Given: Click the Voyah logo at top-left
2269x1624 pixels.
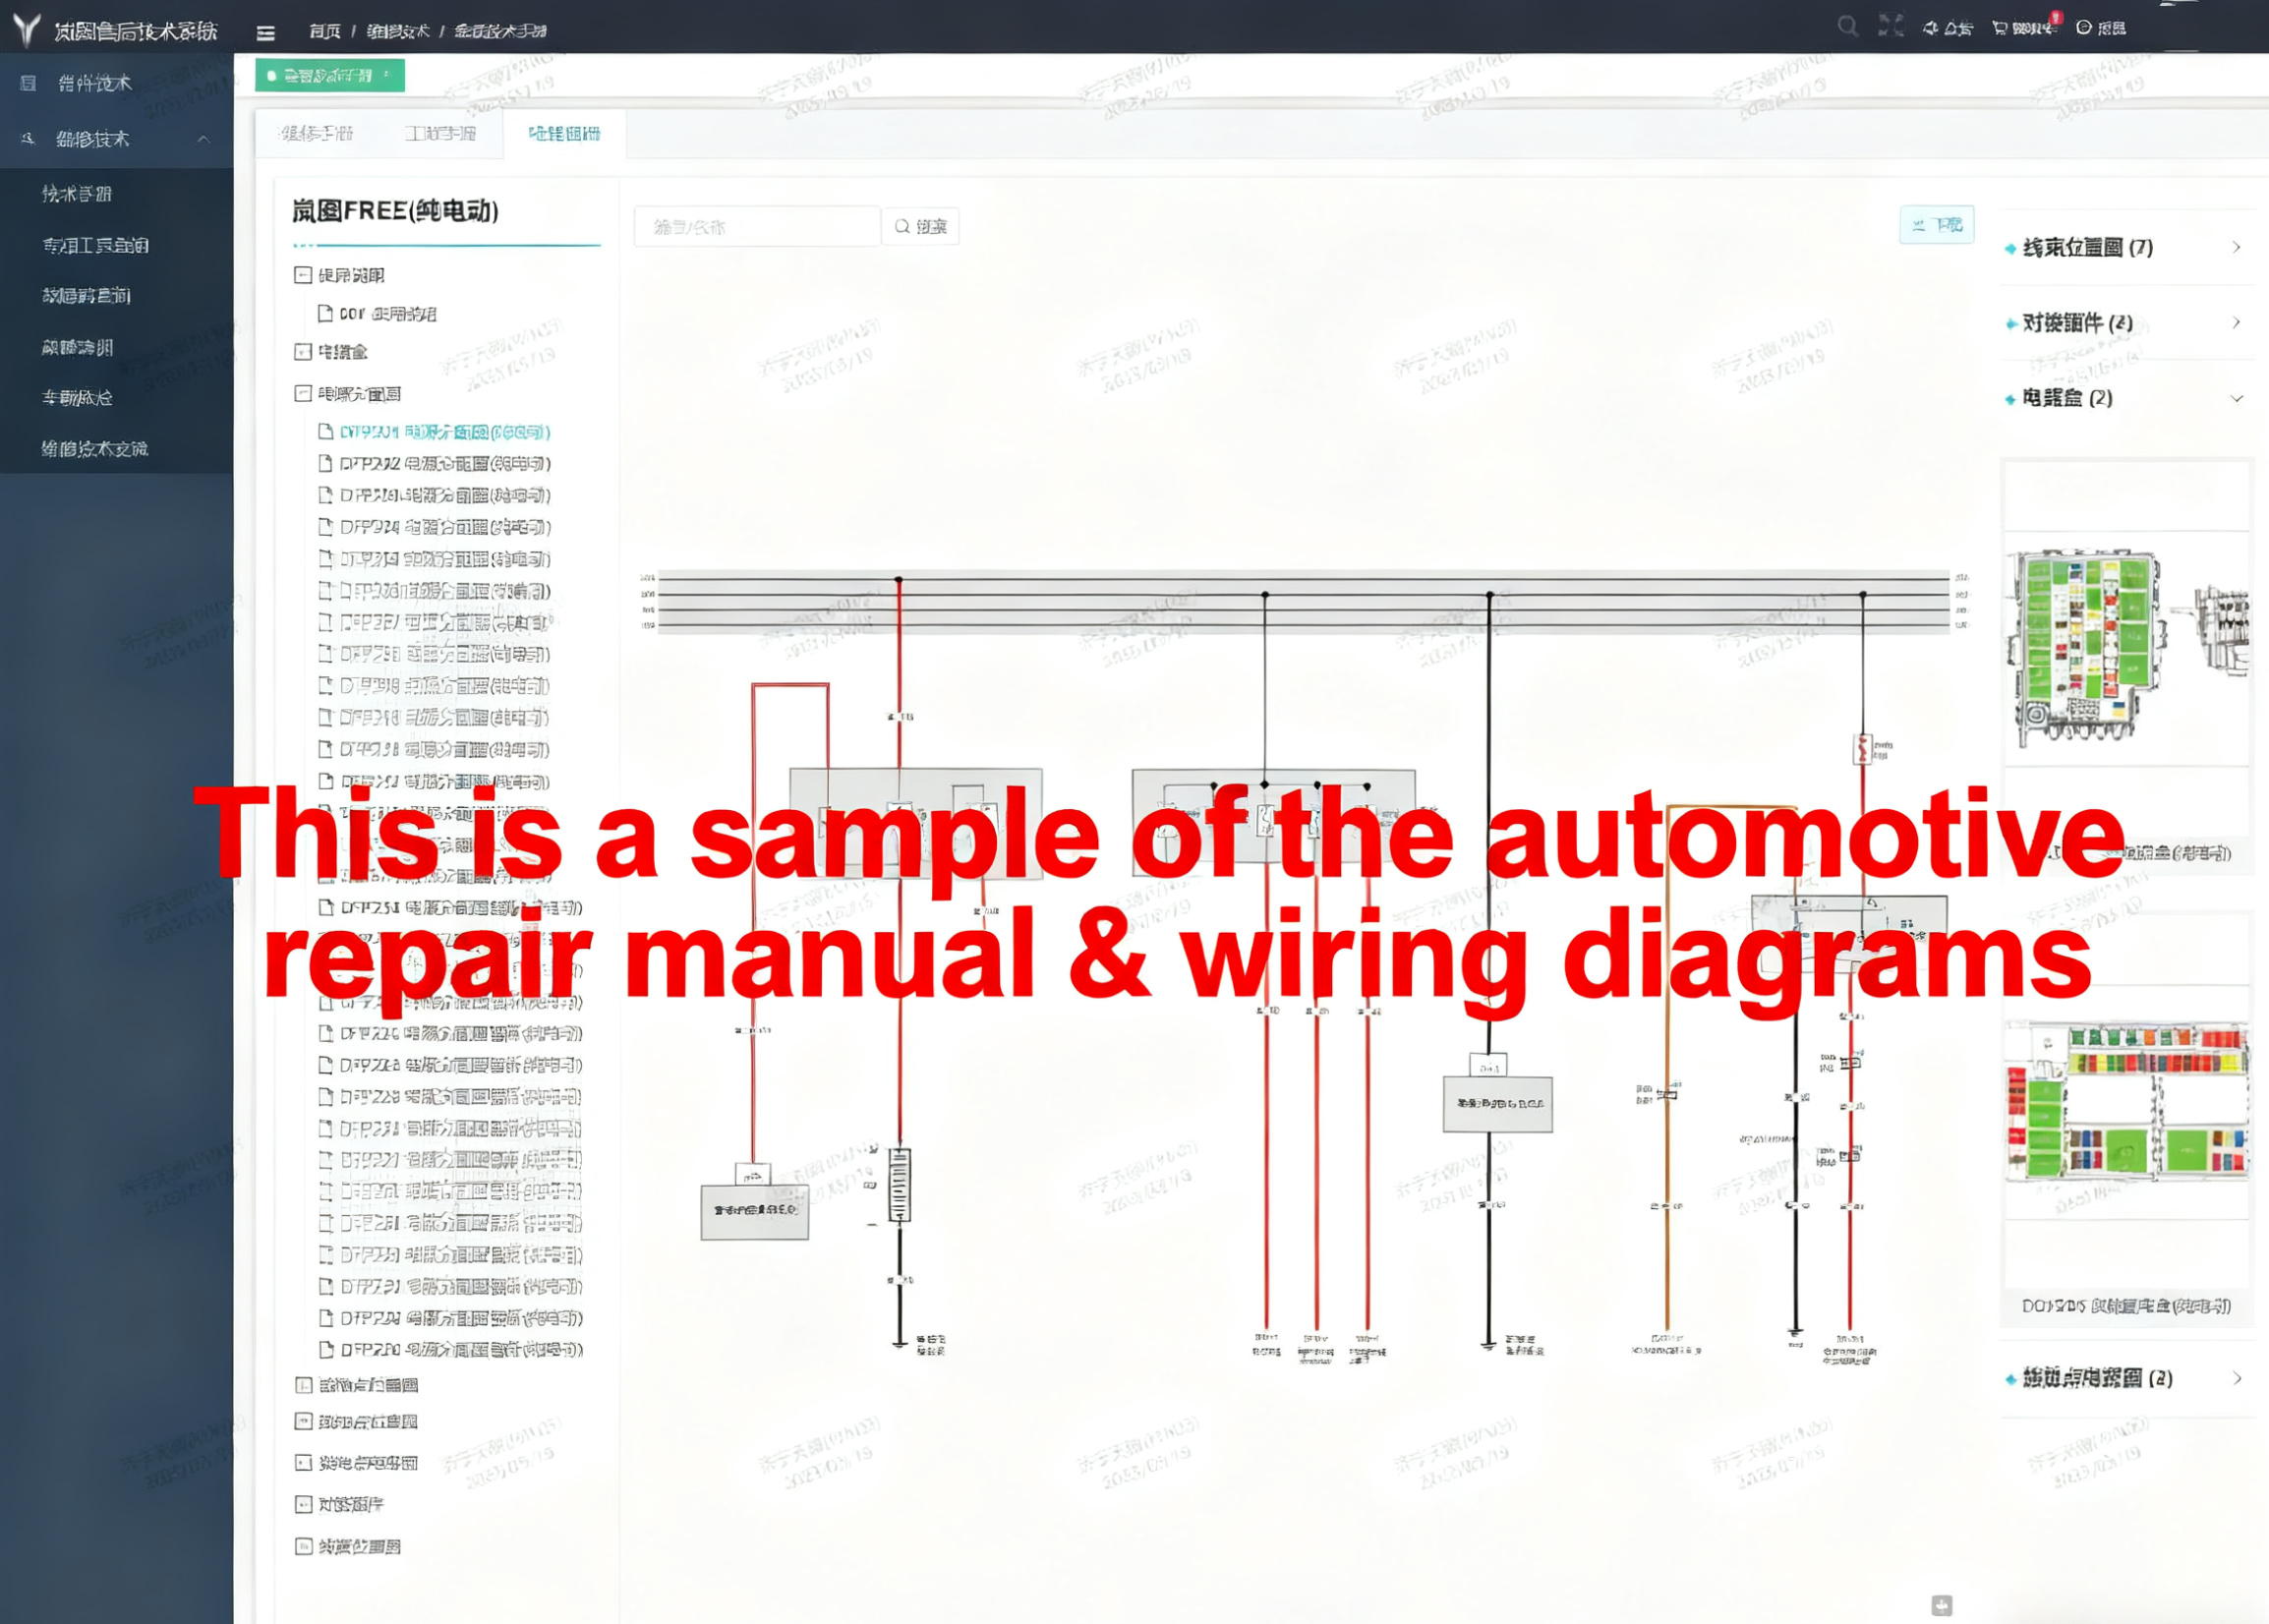Looking at the screenshot, I should click(x=27, y=29).
